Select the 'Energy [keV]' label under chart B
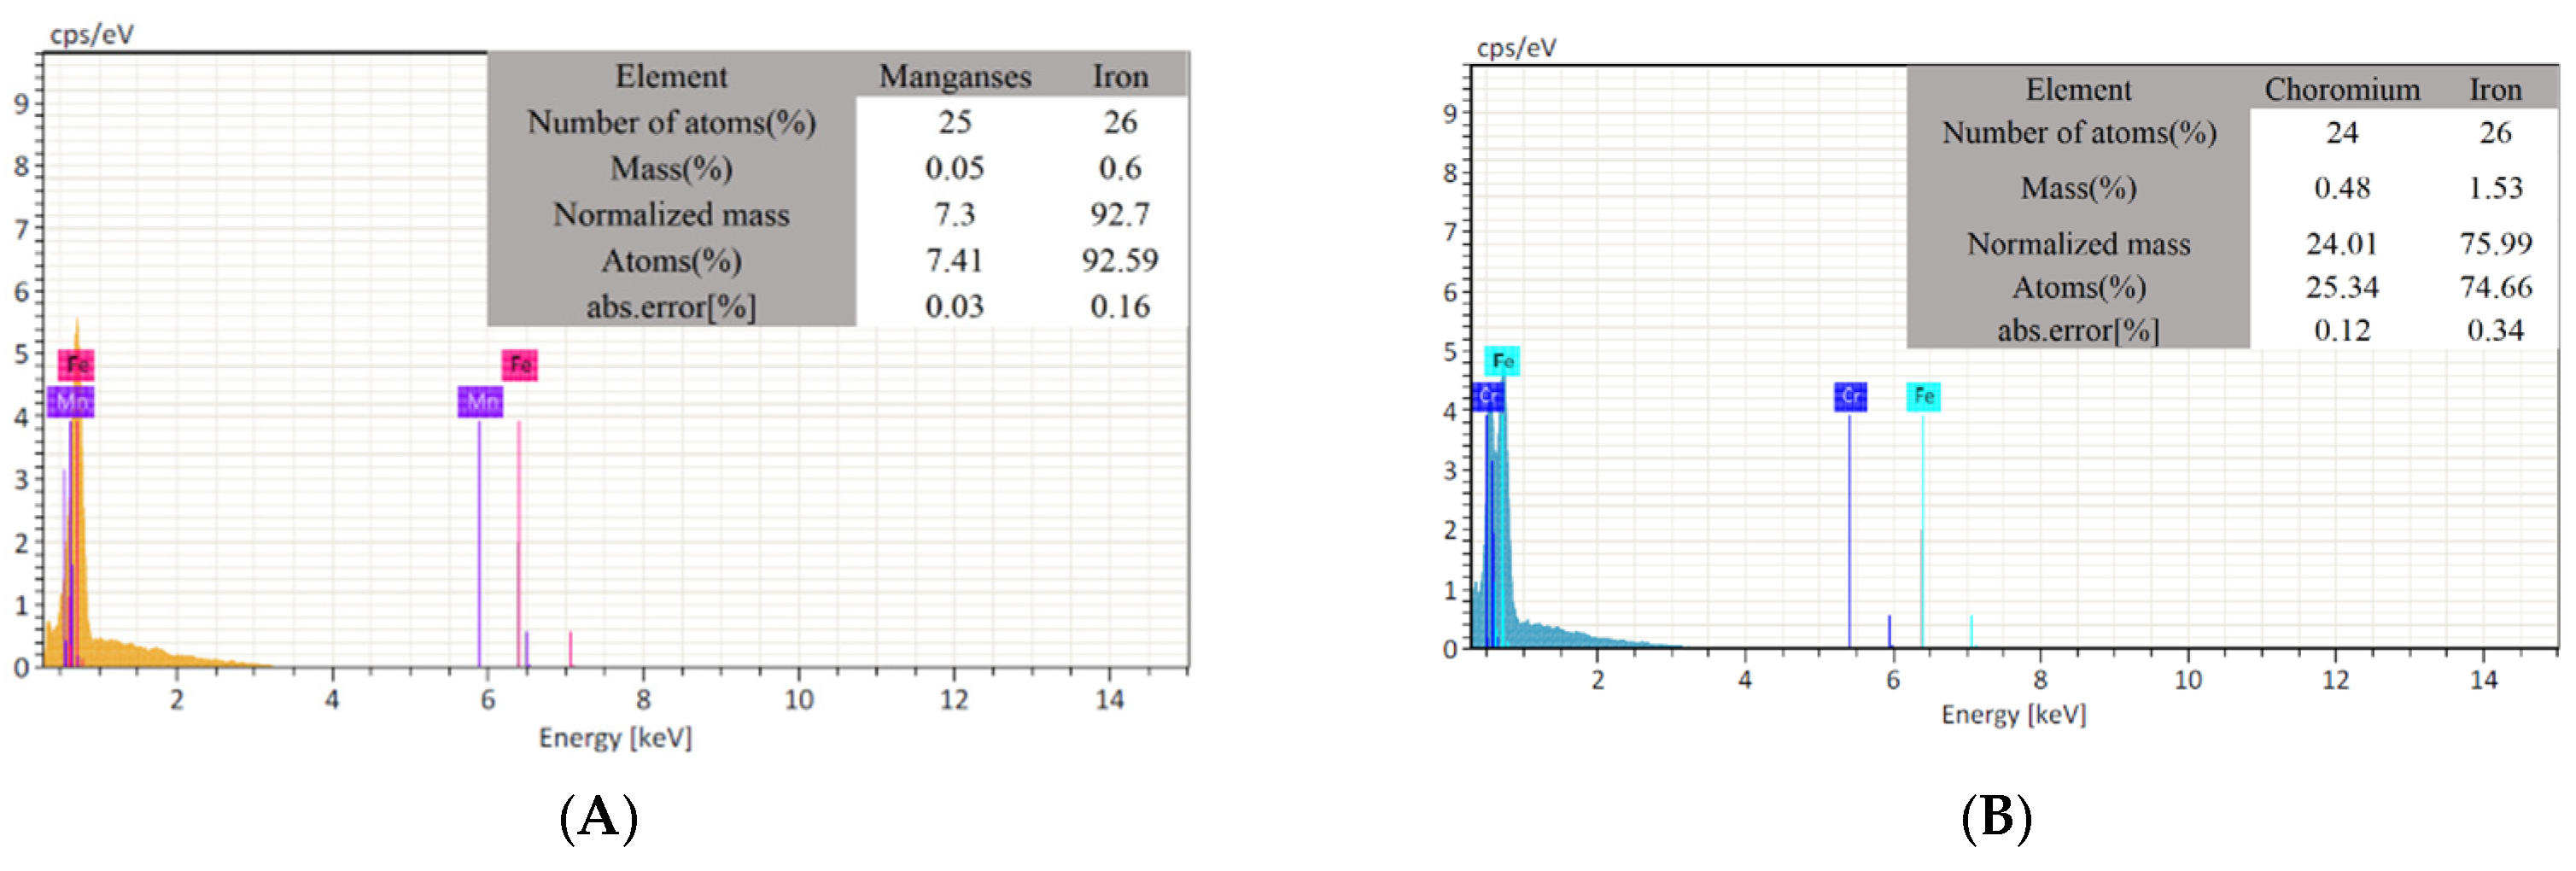 pos(2013,716)
